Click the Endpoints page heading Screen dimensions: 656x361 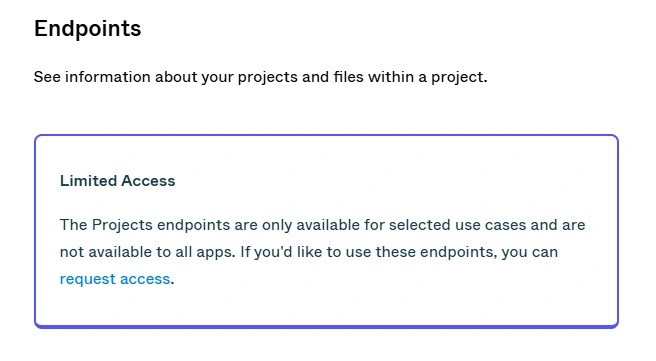87,29
